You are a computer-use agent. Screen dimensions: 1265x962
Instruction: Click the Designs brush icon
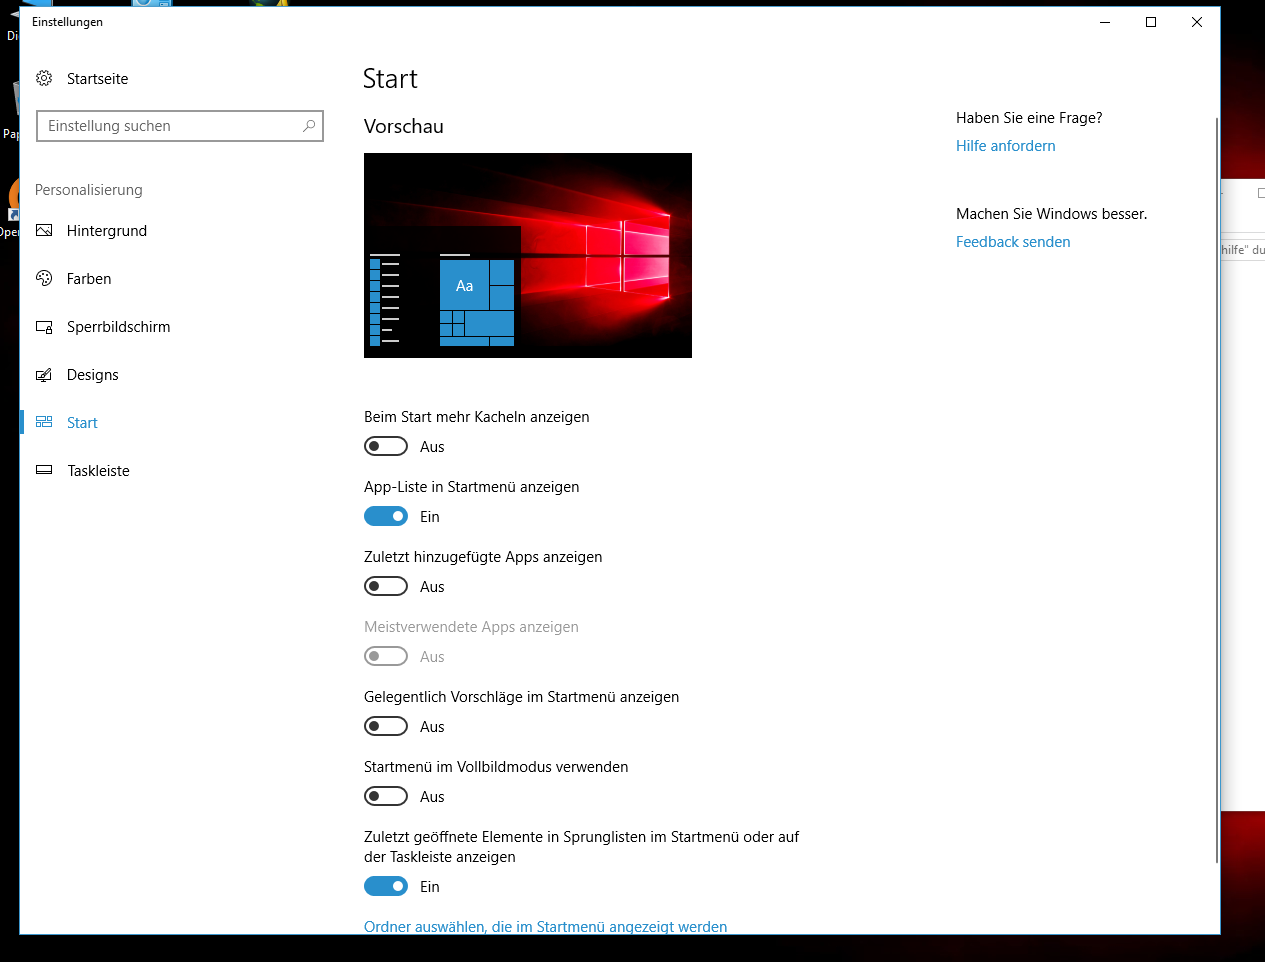point(44,374)
